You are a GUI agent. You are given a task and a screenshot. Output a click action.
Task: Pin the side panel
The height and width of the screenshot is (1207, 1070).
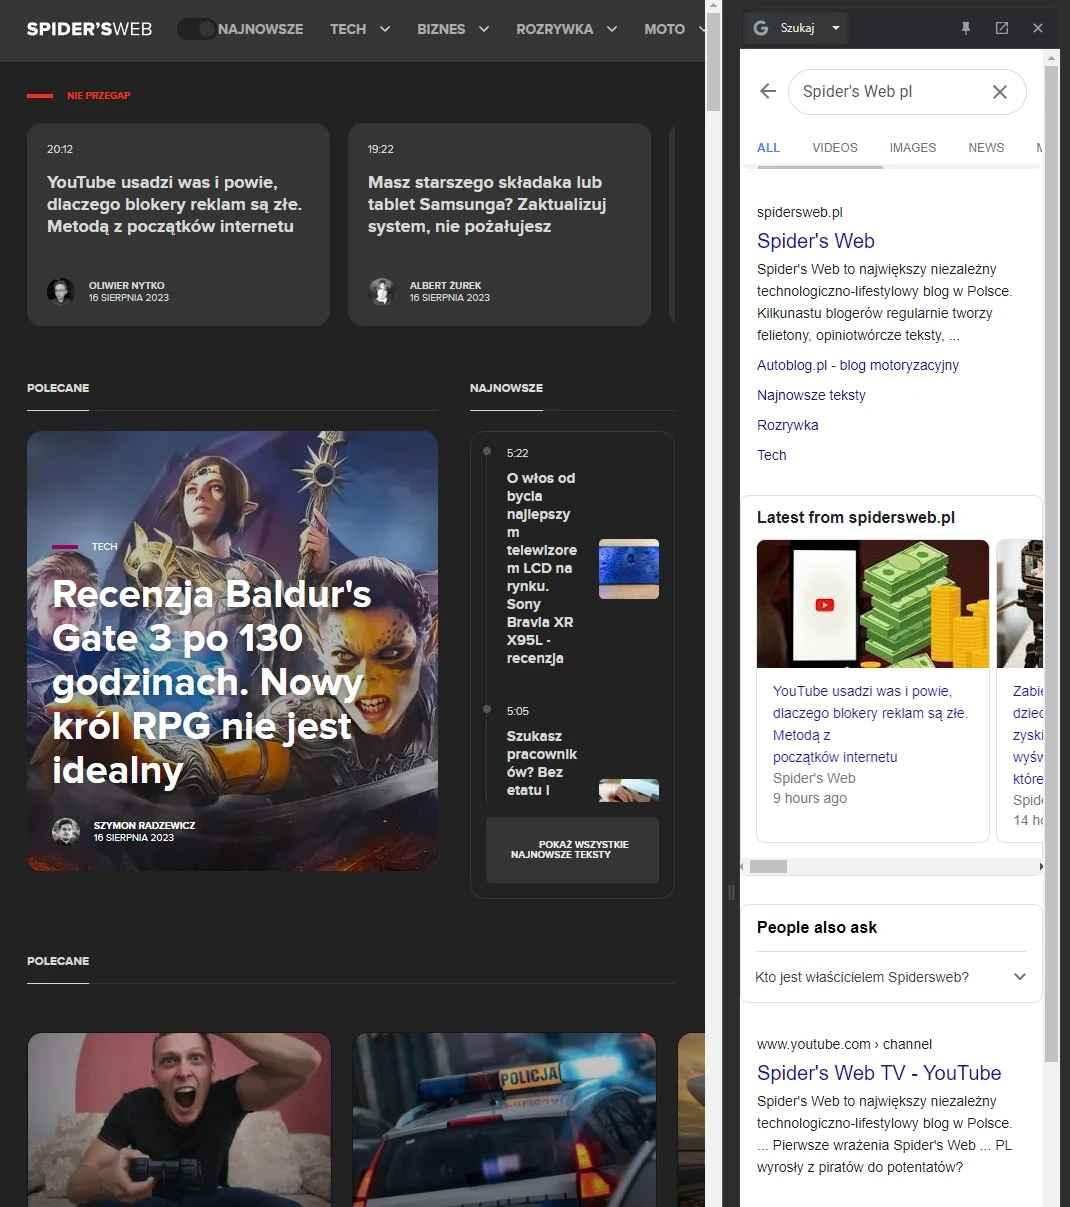point(966,28)
